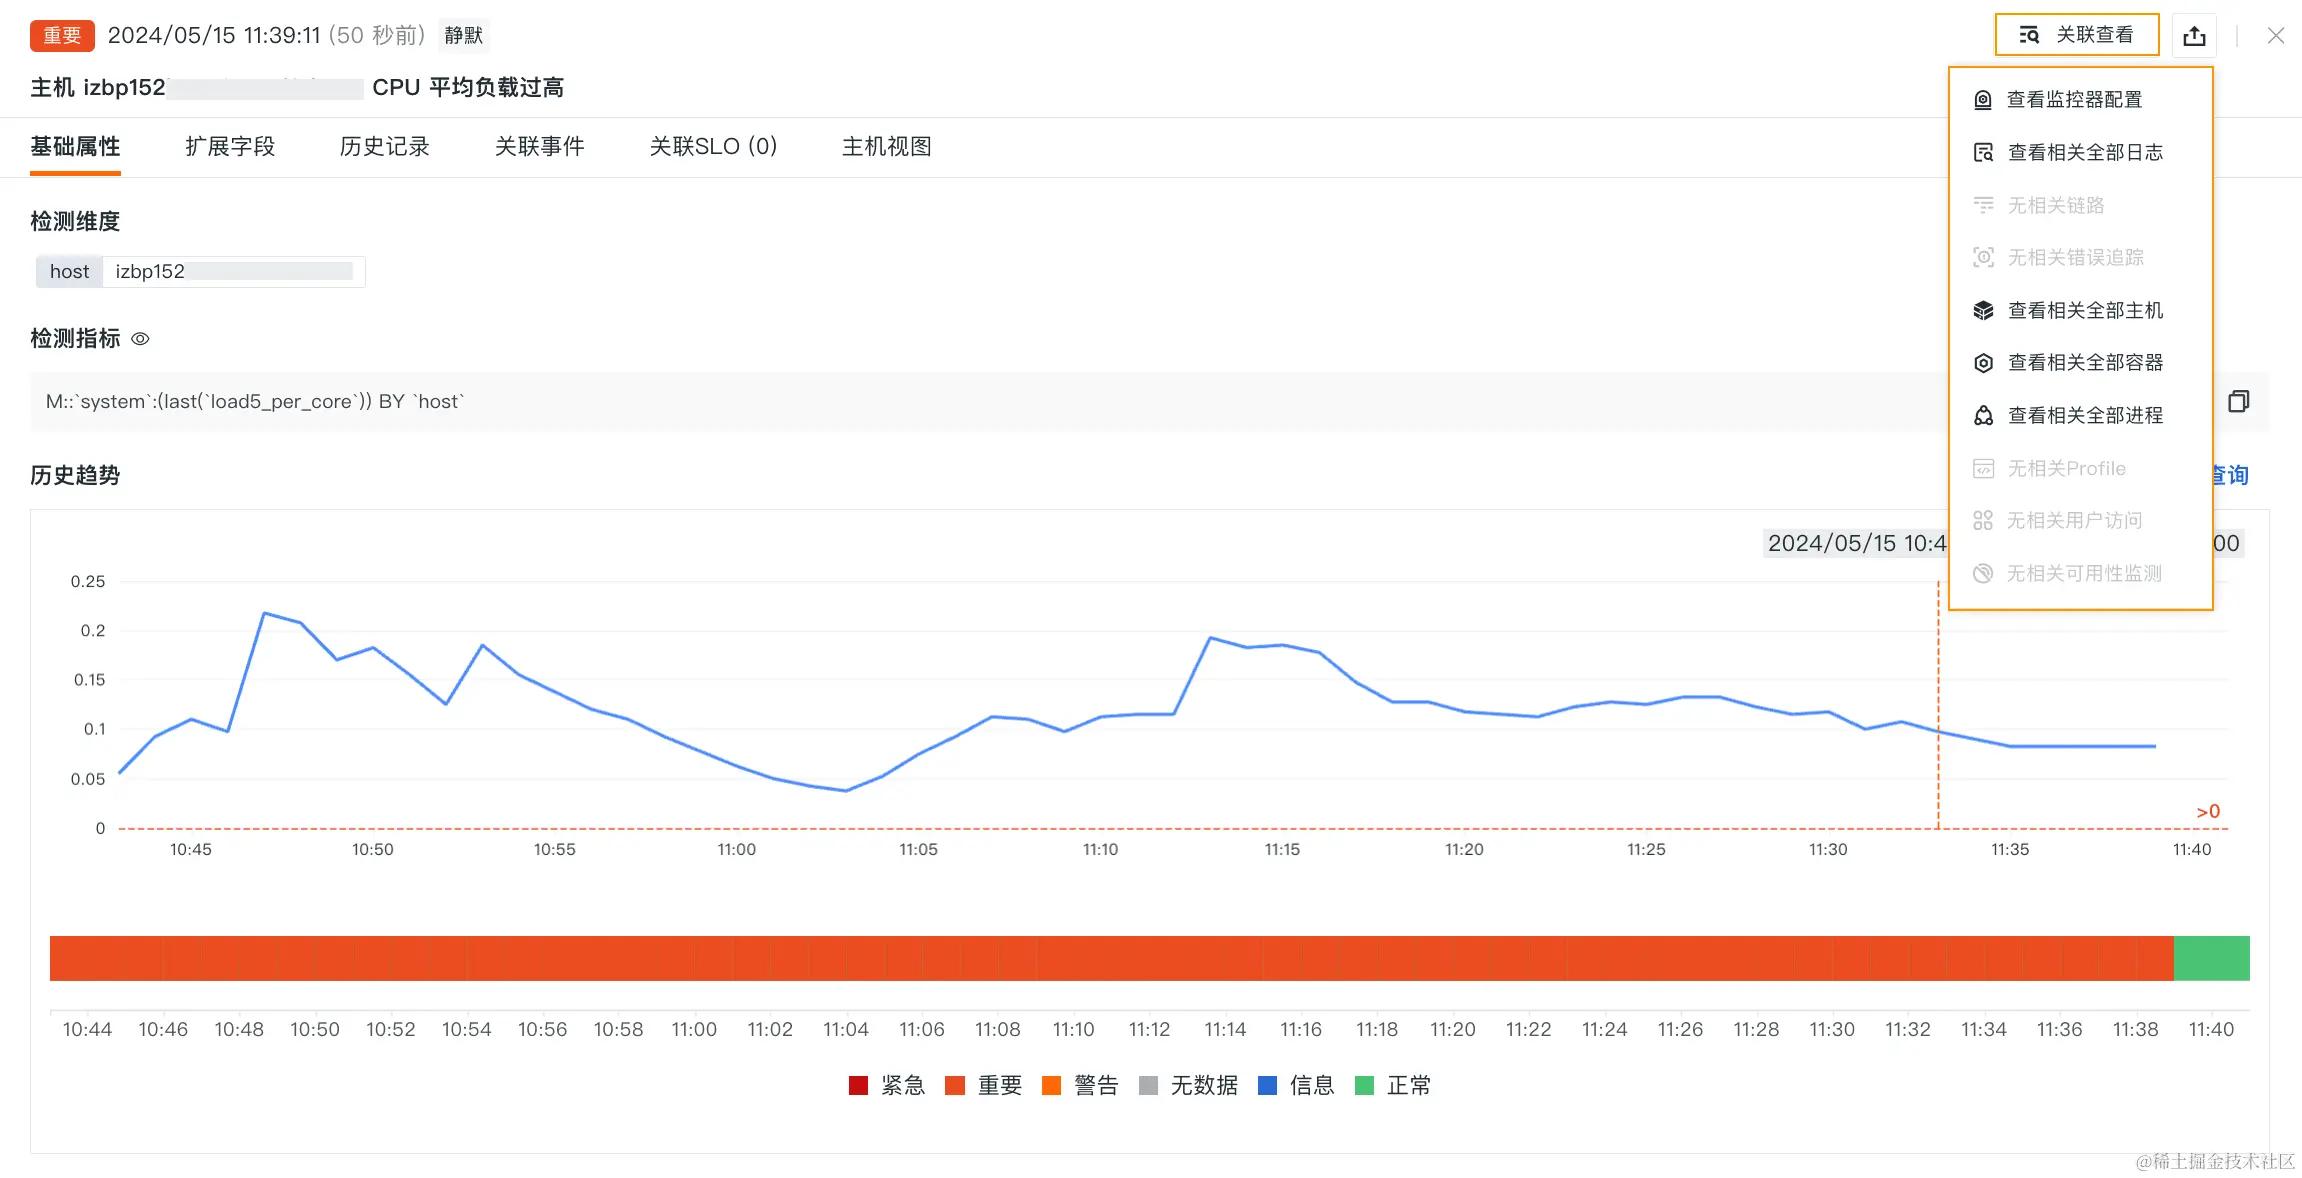Toggle 正常 green legend swatch
The height and width of the screenshot is (1178, 2302).
pos(1364,1086)
